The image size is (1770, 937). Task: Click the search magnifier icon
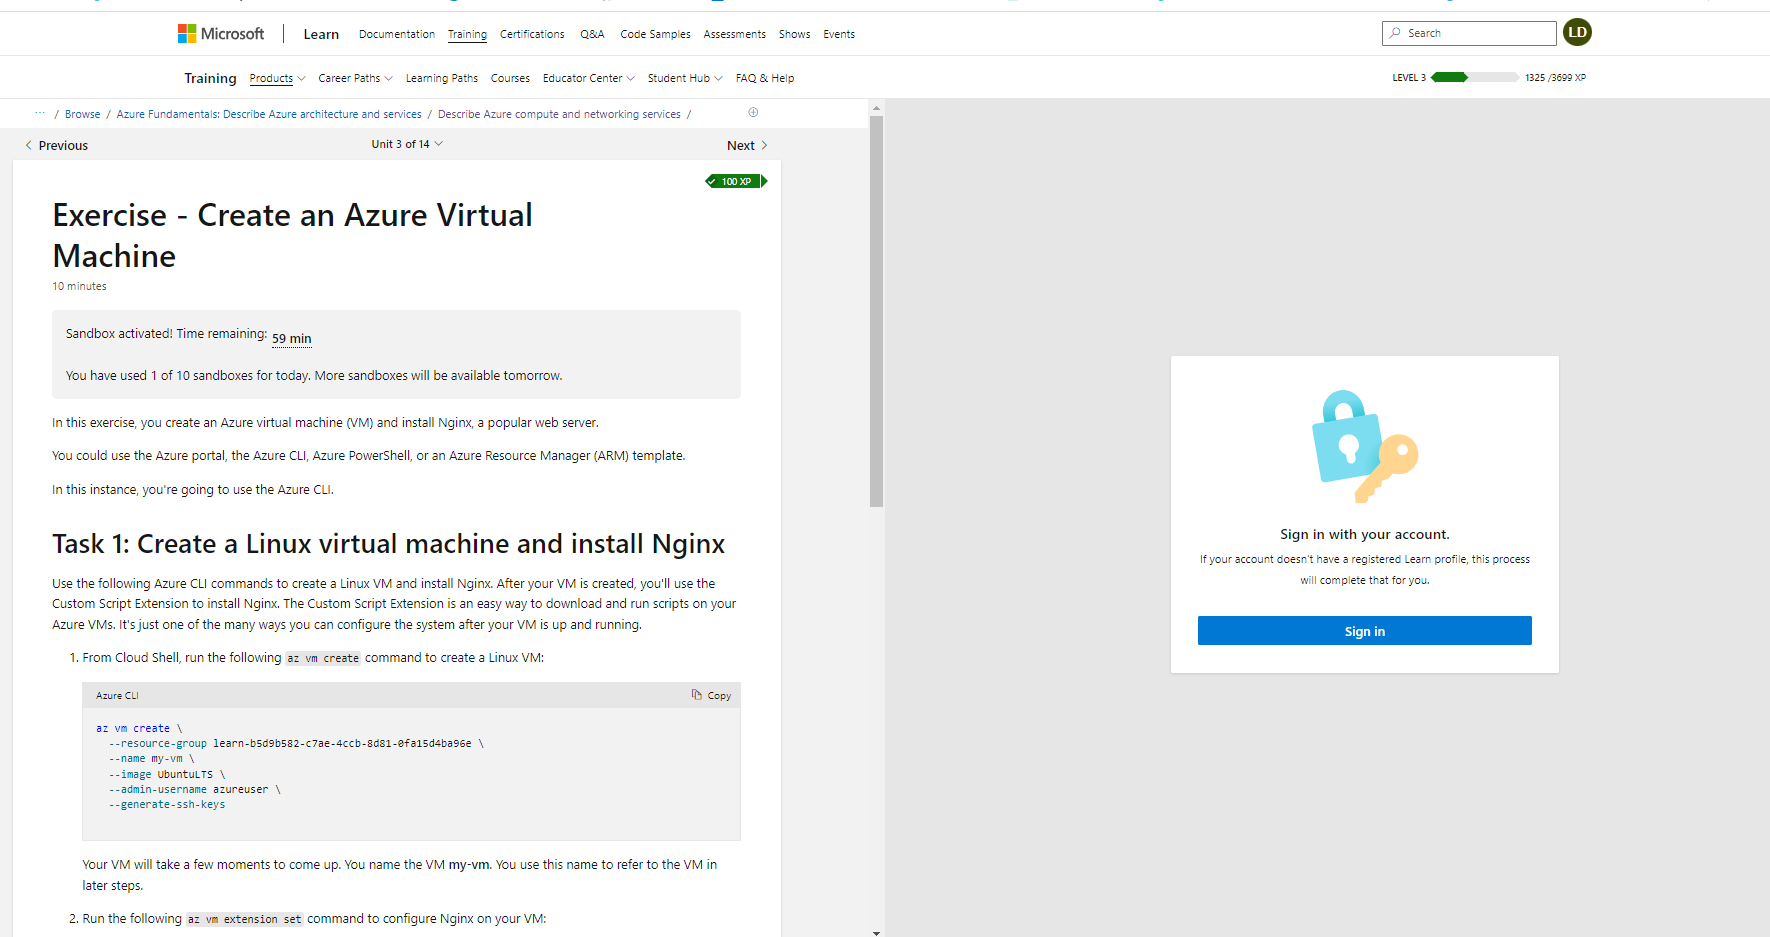pyautogui.click(x=1395, y=33)
